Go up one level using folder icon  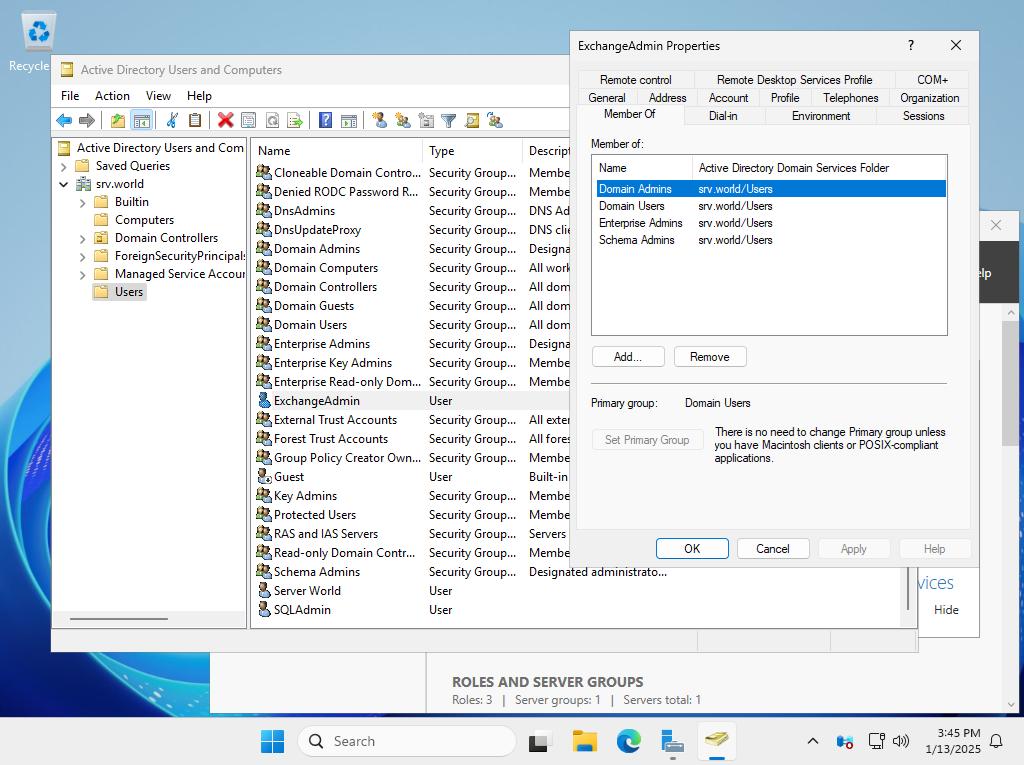click(x=118, y=120)
